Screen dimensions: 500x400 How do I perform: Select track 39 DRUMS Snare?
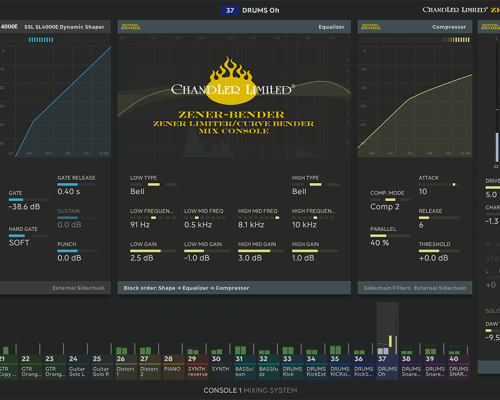(x=435, y=367)
